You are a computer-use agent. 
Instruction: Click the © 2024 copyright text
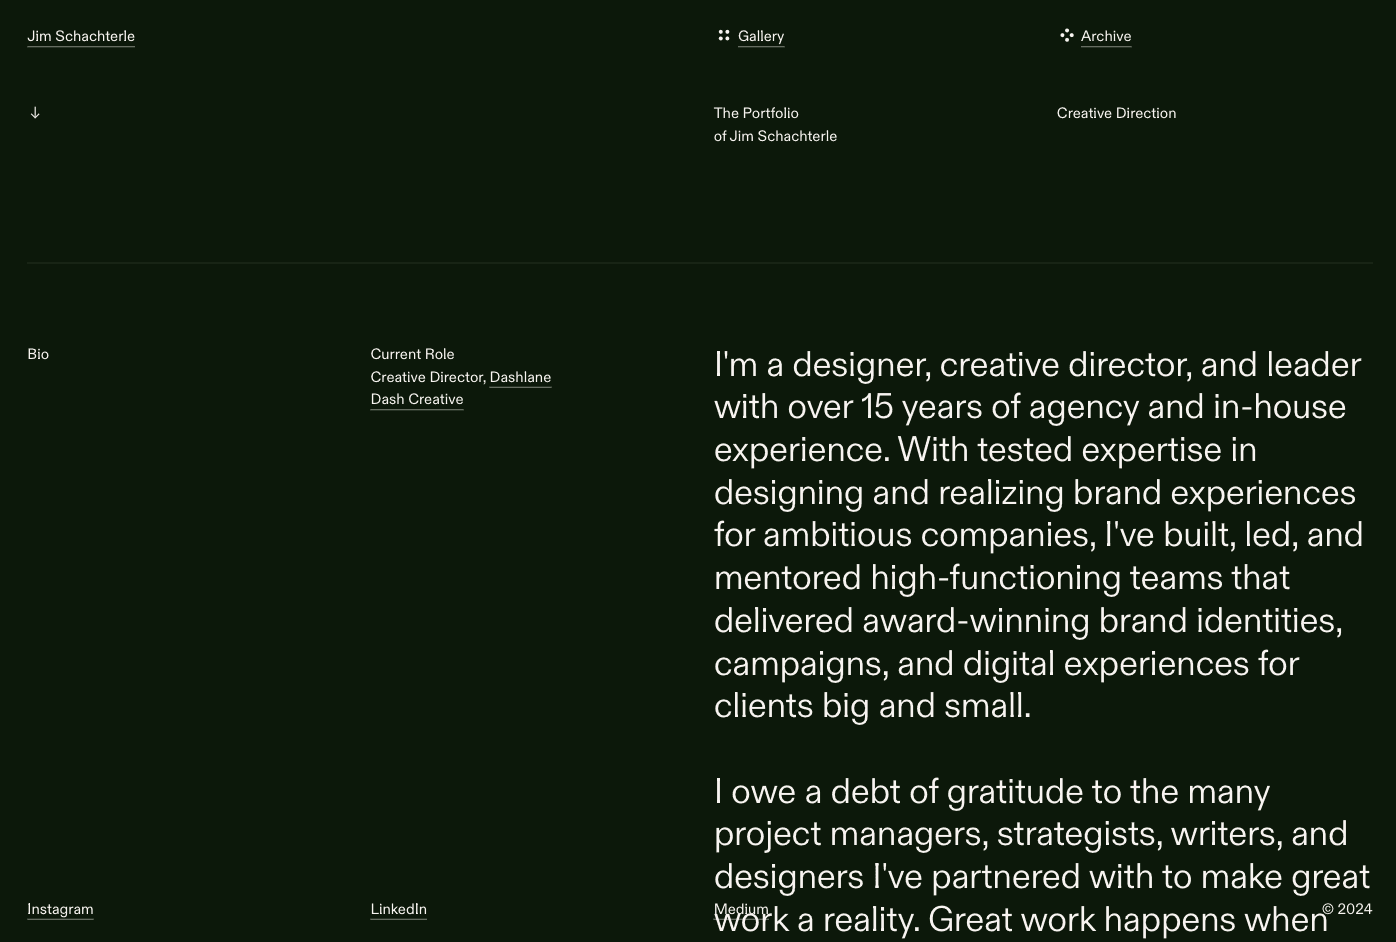tap(1347, 909)
